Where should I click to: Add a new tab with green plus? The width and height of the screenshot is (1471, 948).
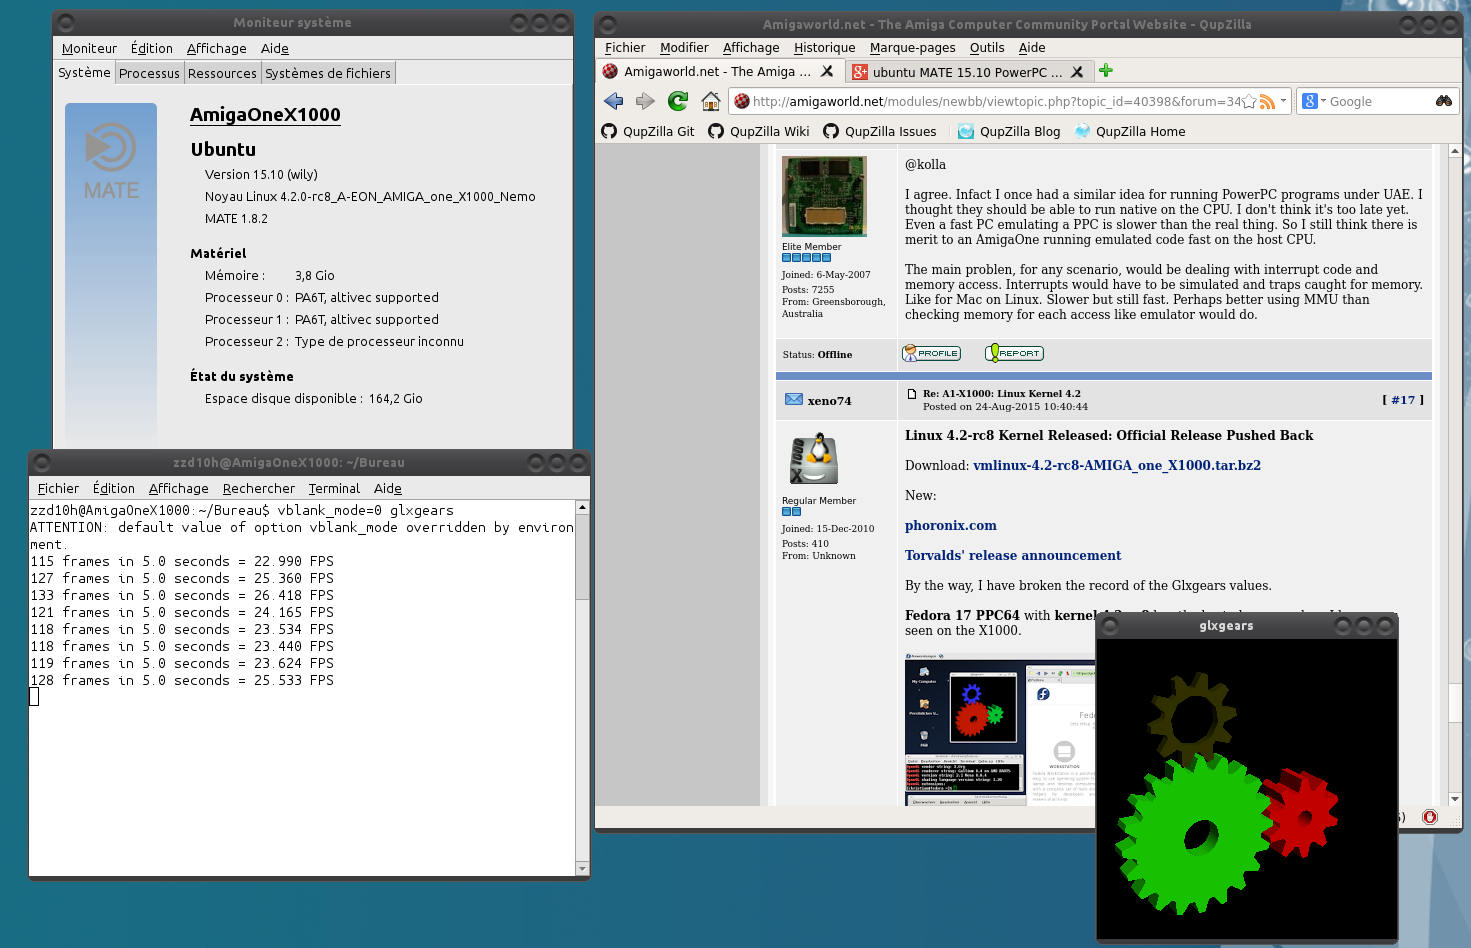pos(1106,71)
